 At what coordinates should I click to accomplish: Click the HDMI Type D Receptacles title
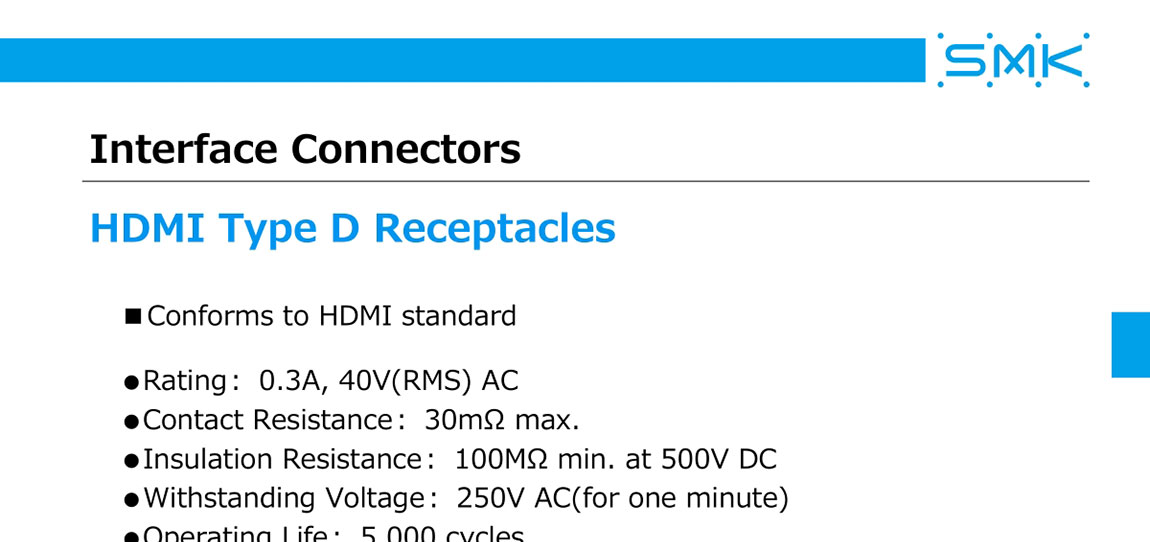pyautogui.click(x=352, y=228)
